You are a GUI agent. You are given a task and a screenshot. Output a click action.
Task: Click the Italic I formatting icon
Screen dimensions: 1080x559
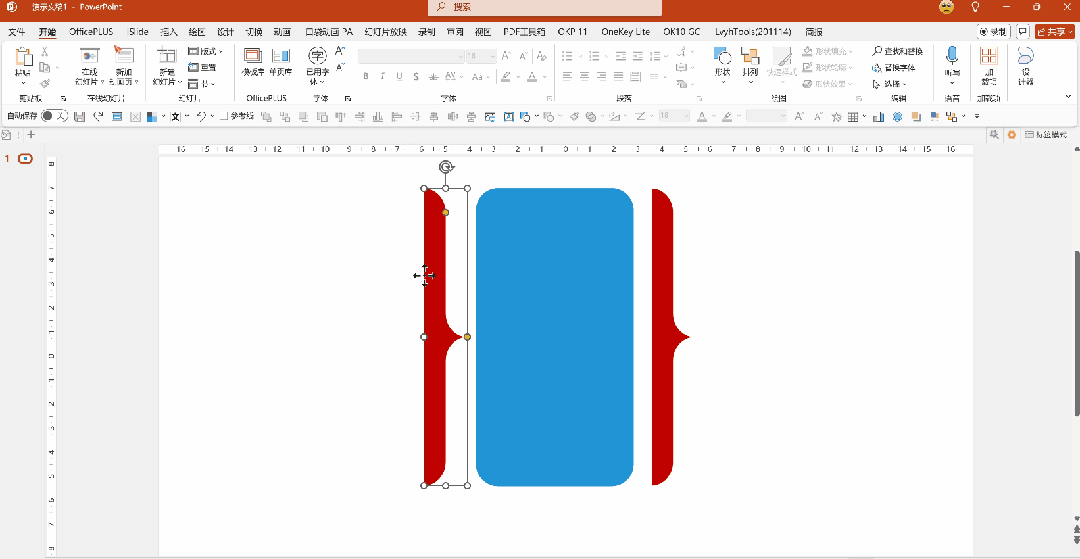pos(383,76)
